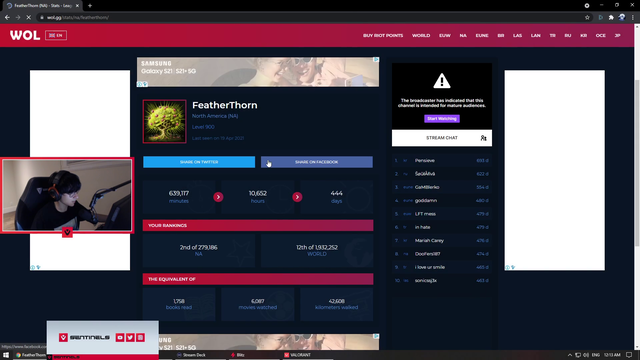Click arrow between minutes and hours
This screenshot has width=640, height=360.
pyautogui.click(x=218, y=197)
